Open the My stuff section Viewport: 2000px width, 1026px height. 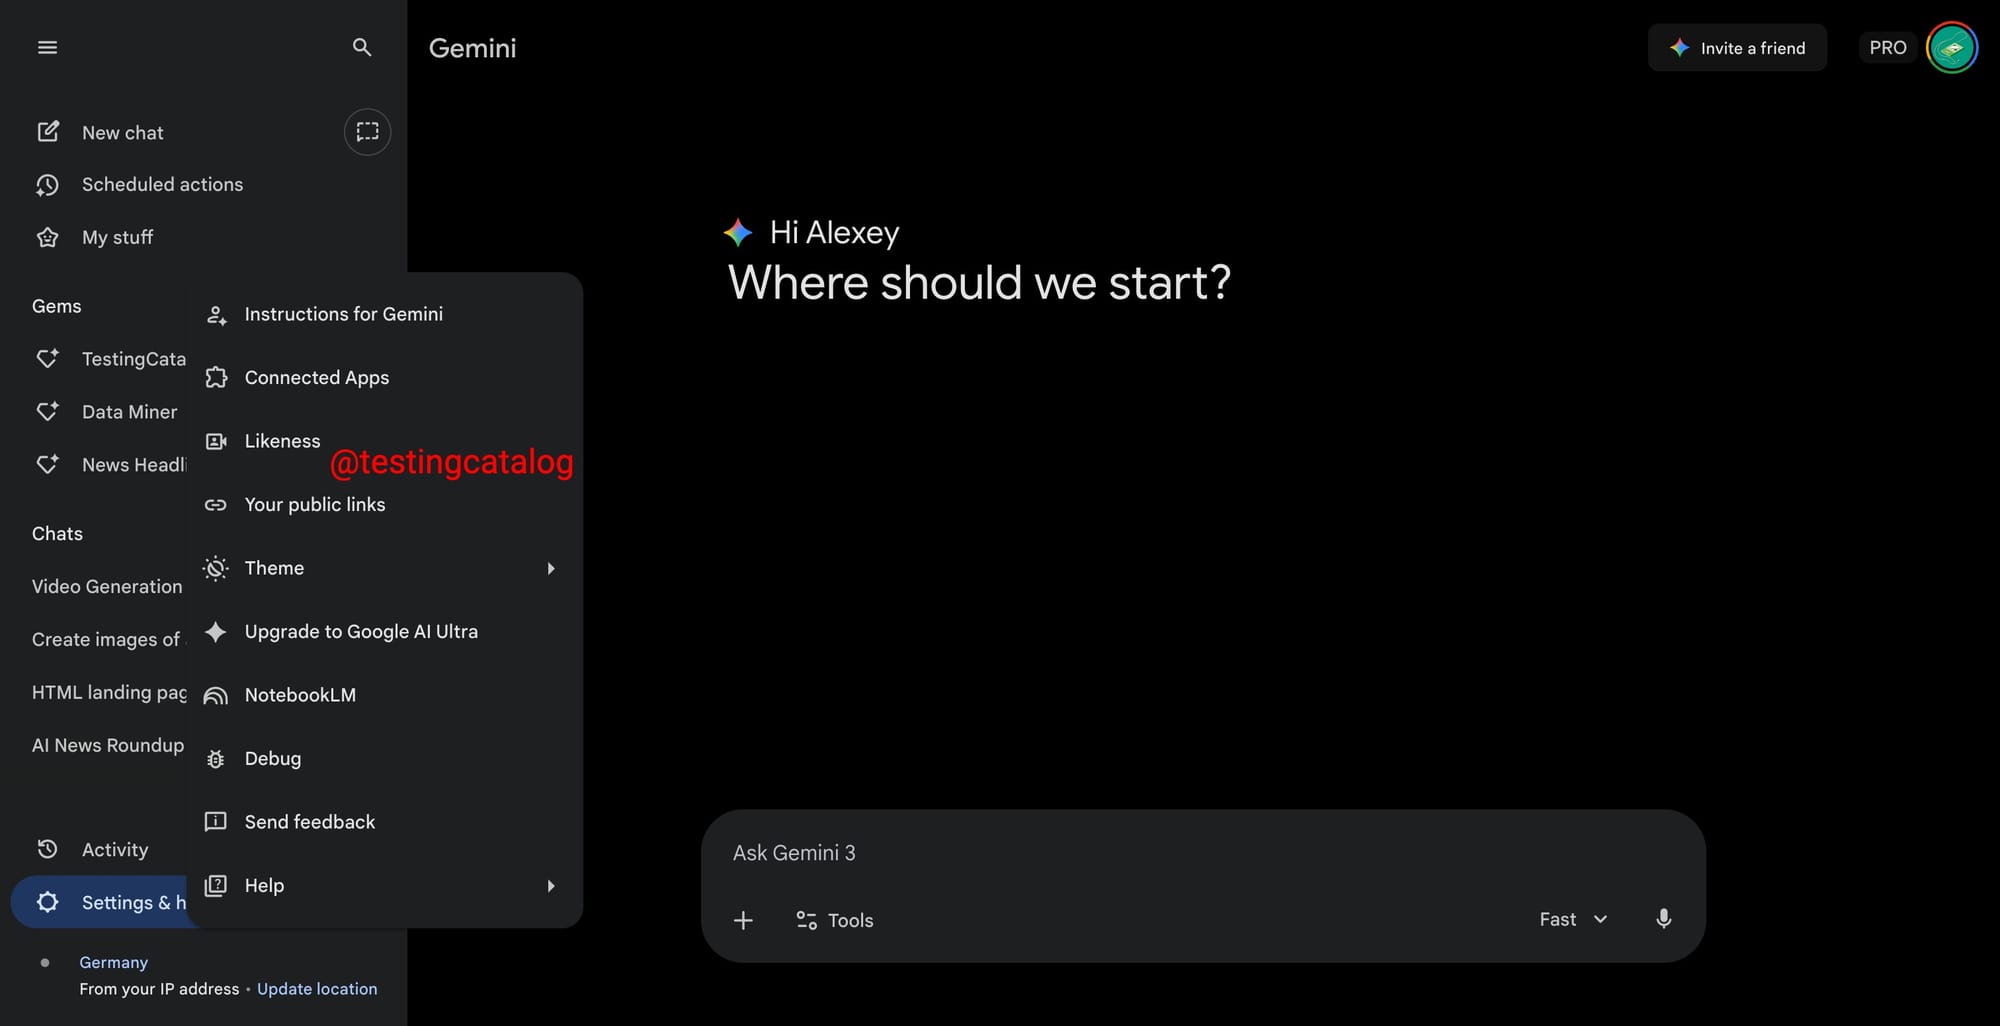(x=117, y=237)
